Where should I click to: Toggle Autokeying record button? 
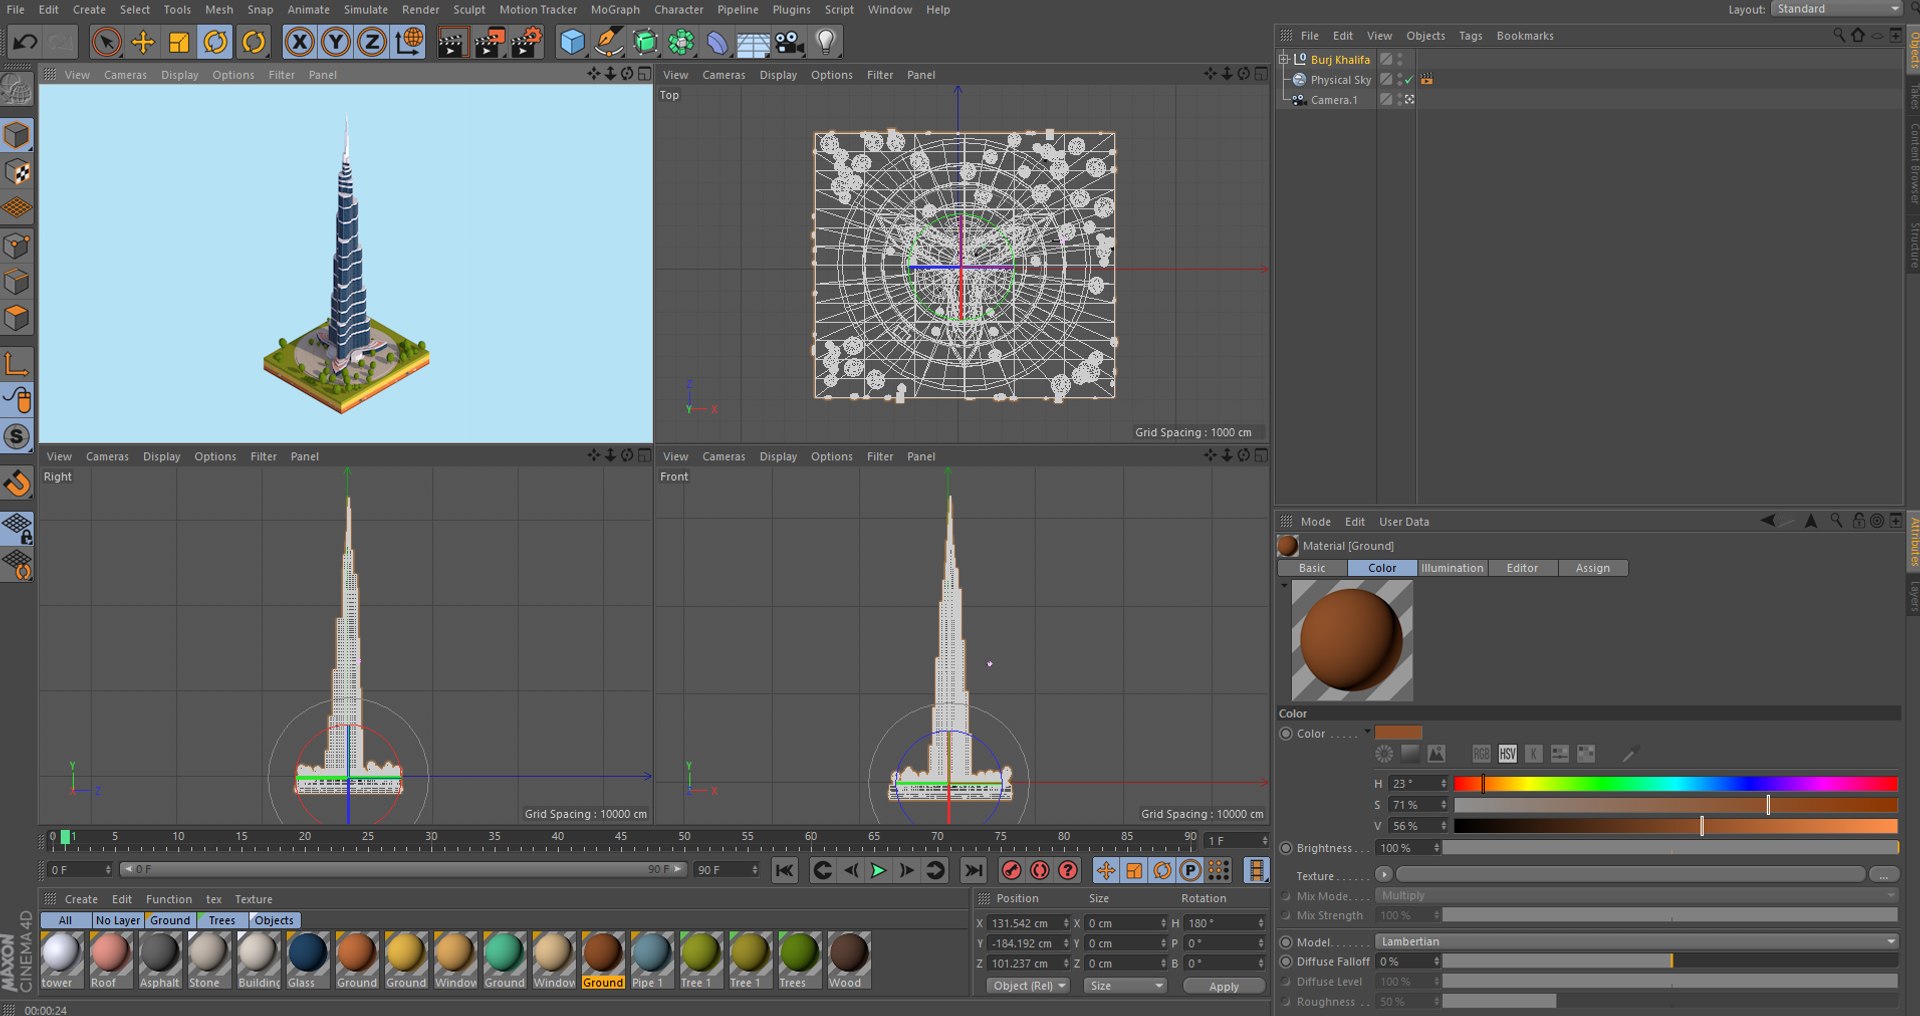1040,870
